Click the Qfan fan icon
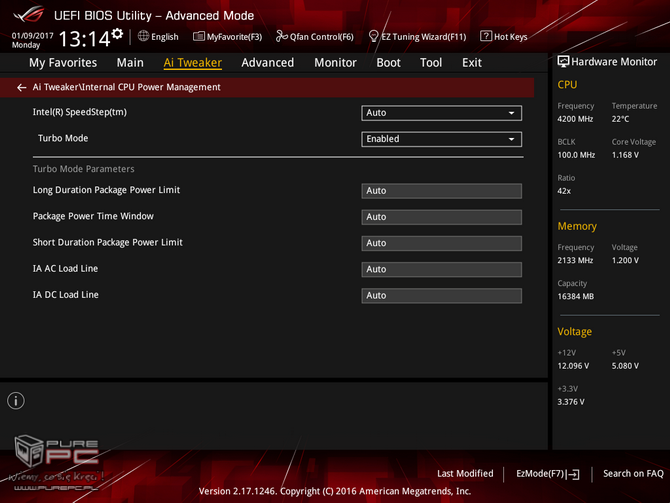The width and height of the screenshot is (670, 503). click(x=282, y=36)
